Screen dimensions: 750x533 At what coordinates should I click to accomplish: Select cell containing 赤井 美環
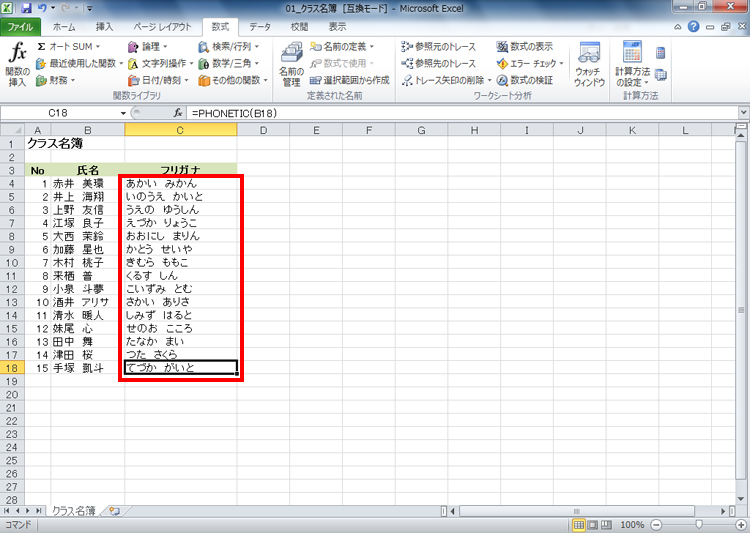pos(88,184)
